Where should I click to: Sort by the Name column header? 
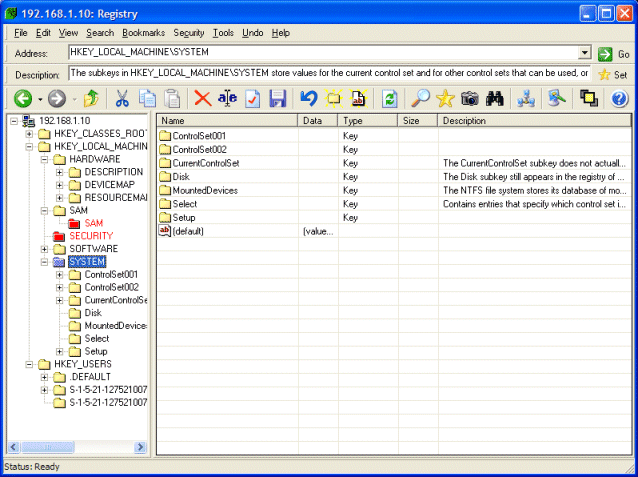click(227, 121)
